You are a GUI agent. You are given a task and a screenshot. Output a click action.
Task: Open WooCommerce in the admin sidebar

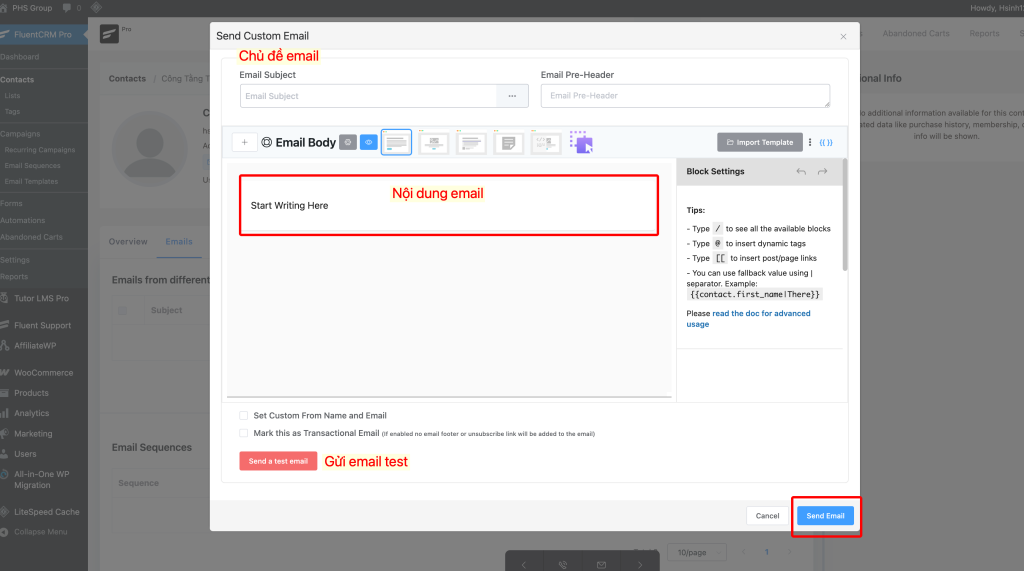(x=43, y=373)
